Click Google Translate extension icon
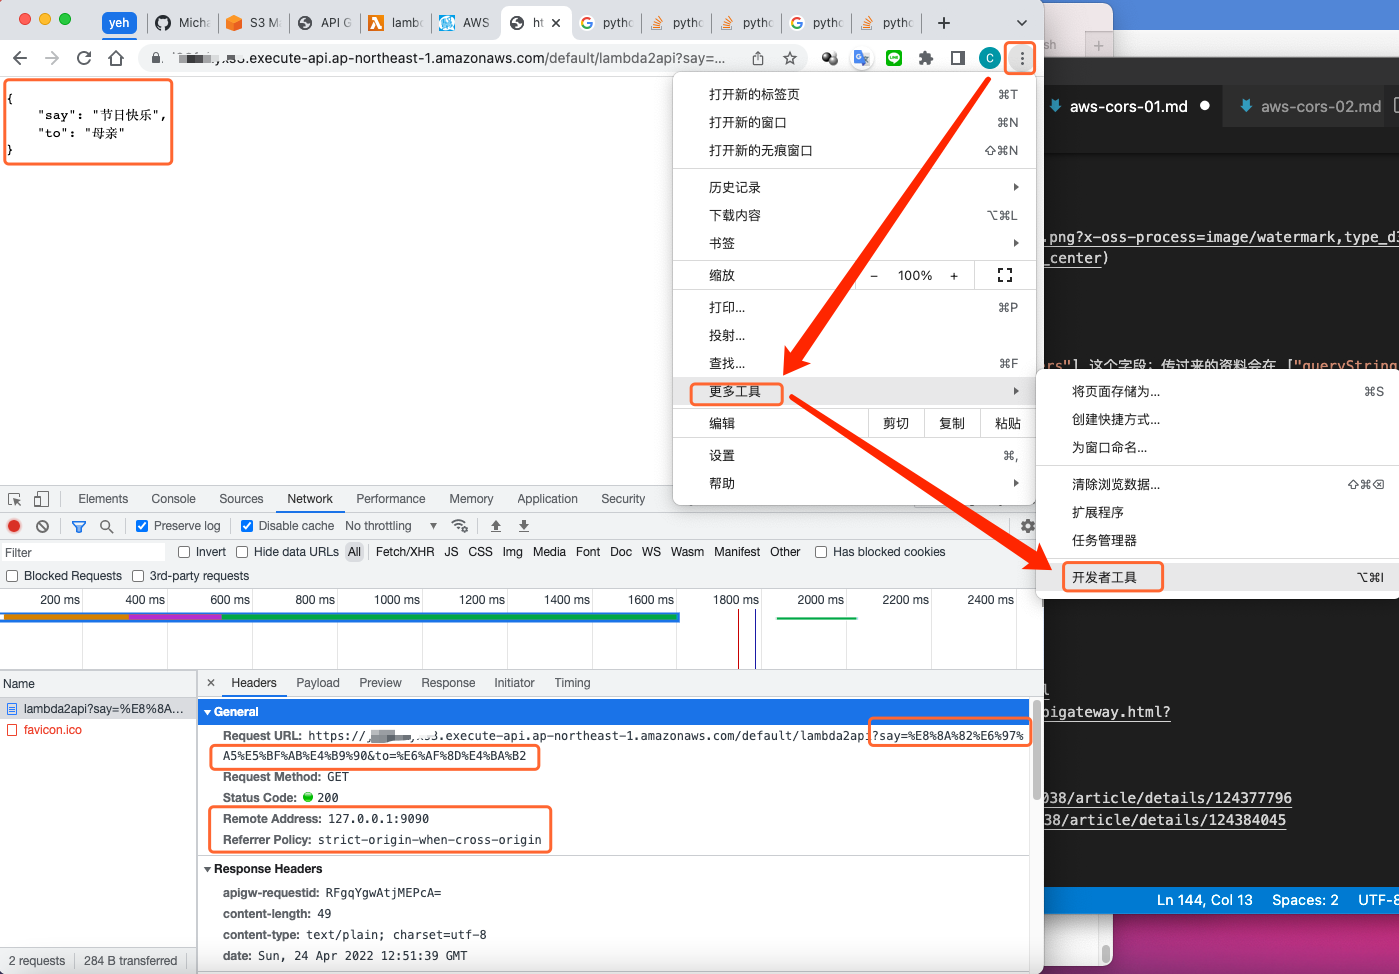Image resolution: width=1399 pixels, height=974 pixels. click(x=862, y=58)
